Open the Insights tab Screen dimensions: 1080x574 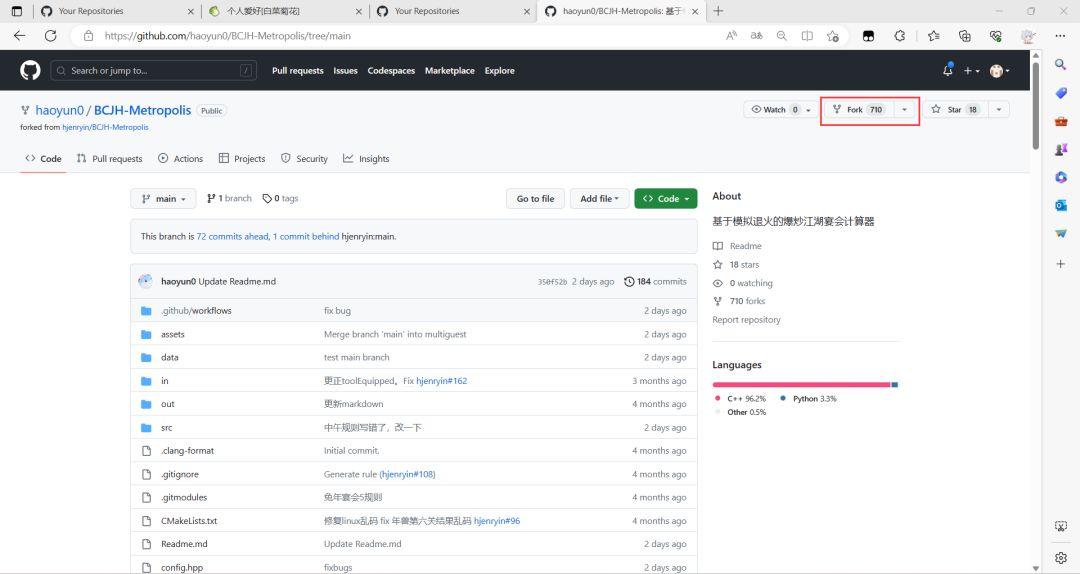366,158
